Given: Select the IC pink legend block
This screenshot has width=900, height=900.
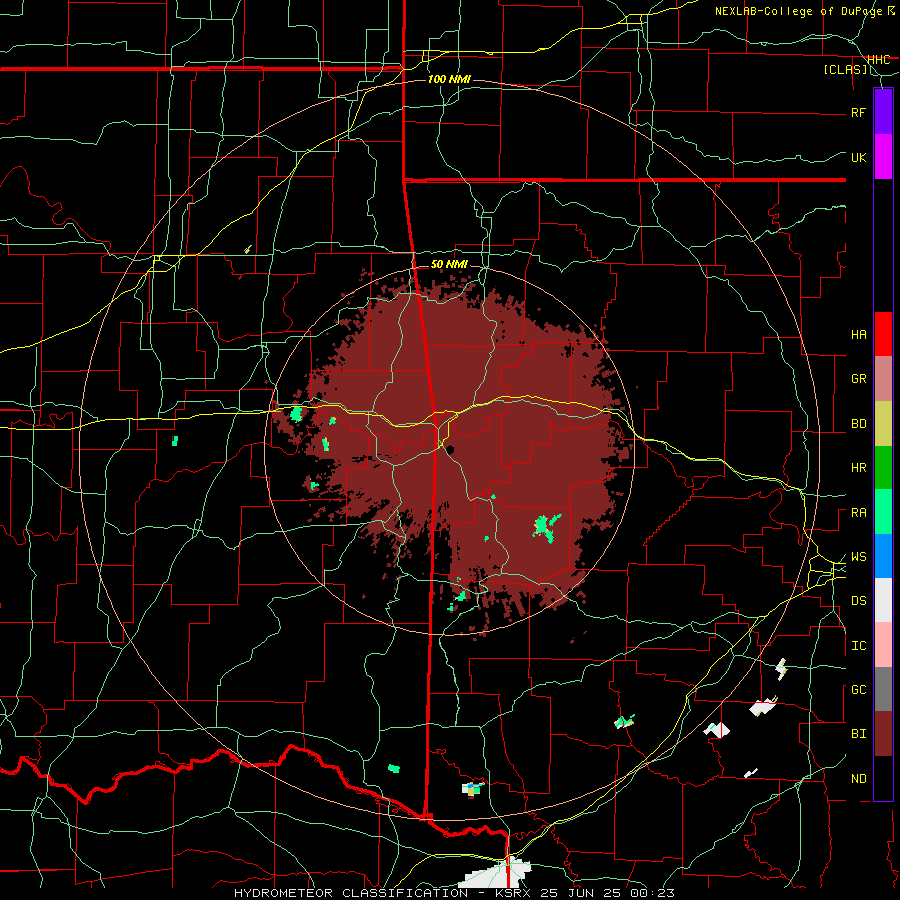Looking at the screenshot, I should tap(883, 645).
